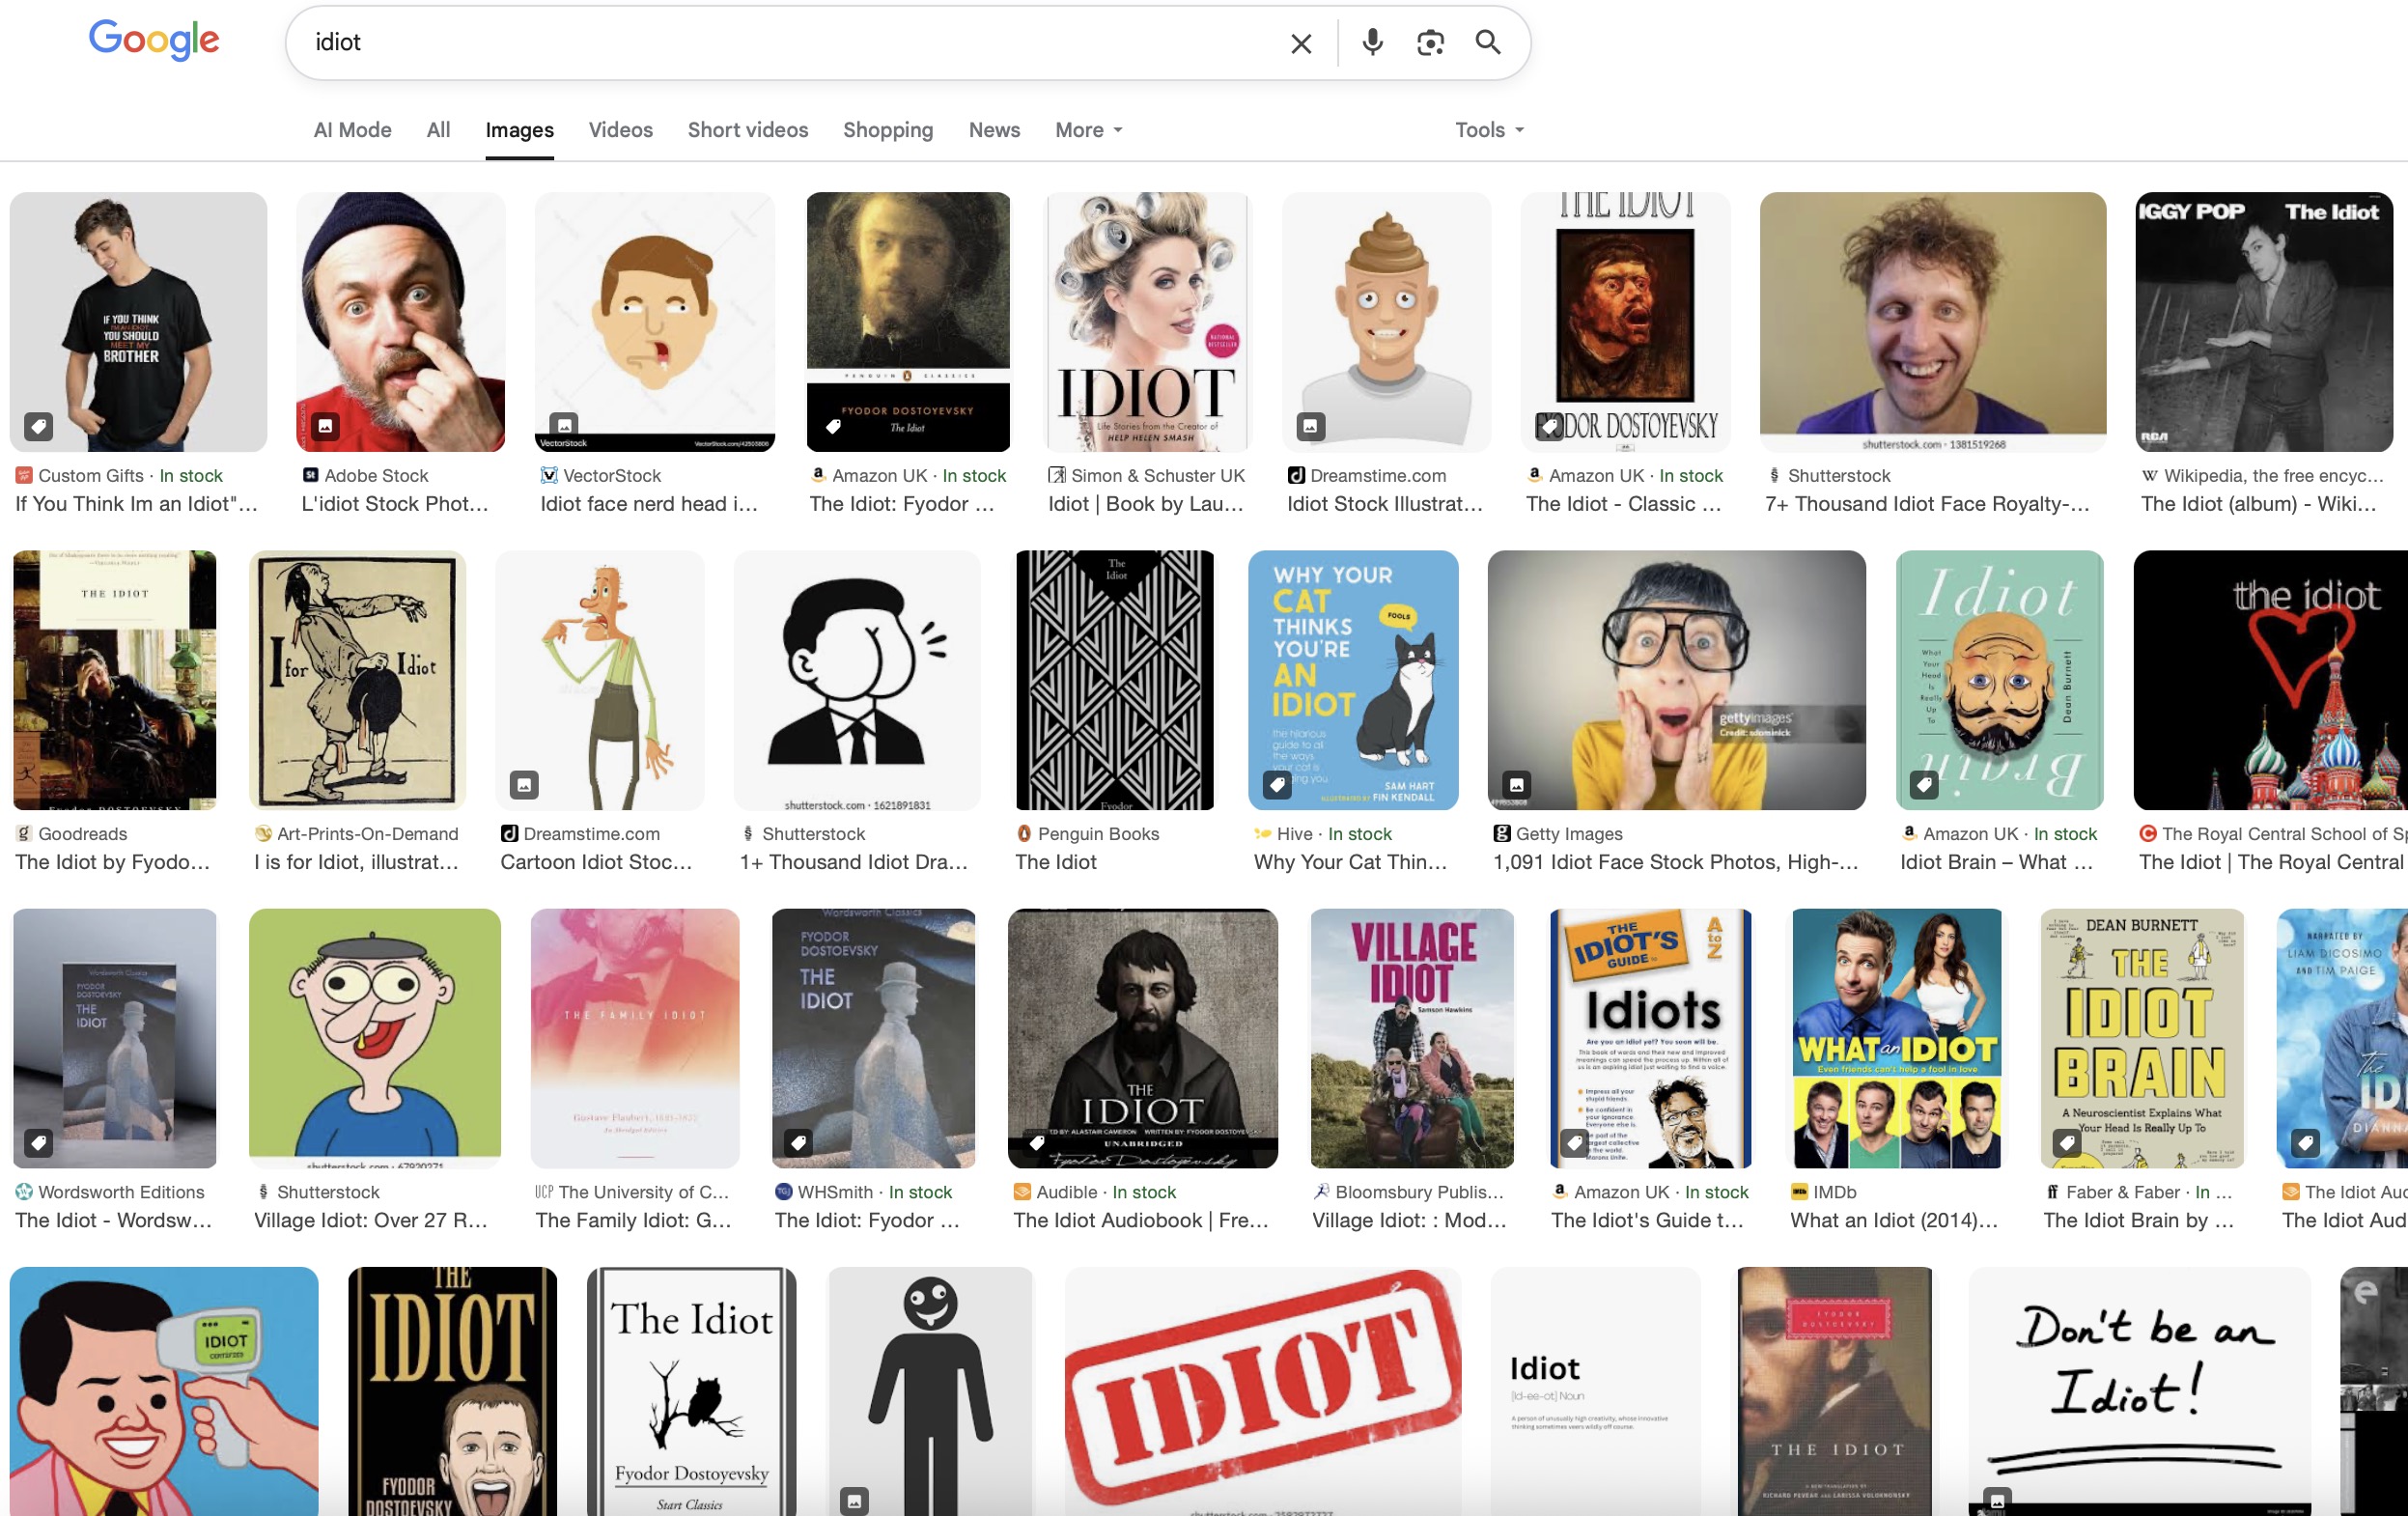
Task: Click the product tag icon on brother t-shirt image
Action: tap(39, 426)
